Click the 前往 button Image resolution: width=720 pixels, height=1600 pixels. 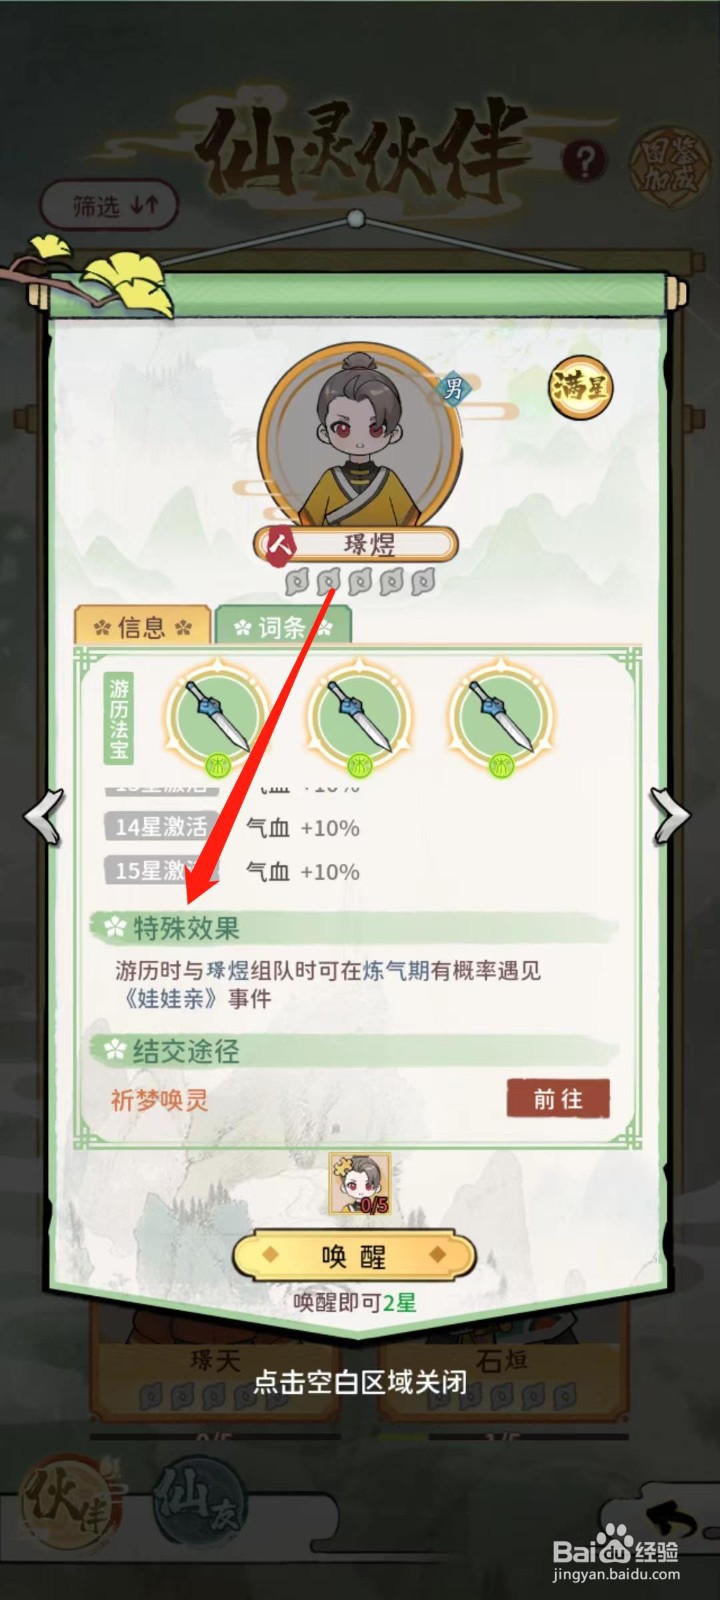click(558, 1099)
